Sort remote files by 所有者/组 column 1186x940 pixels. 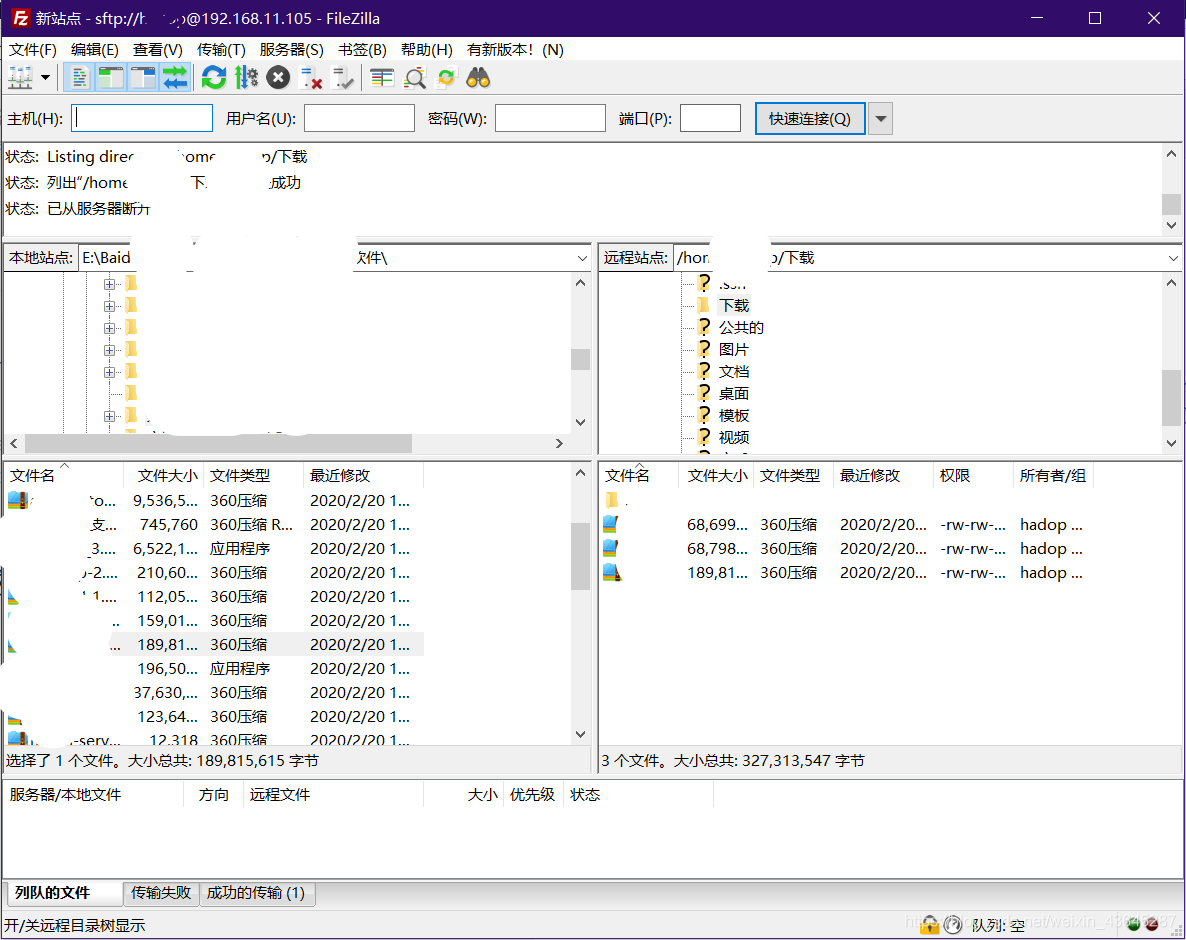tap(1053, 476)
